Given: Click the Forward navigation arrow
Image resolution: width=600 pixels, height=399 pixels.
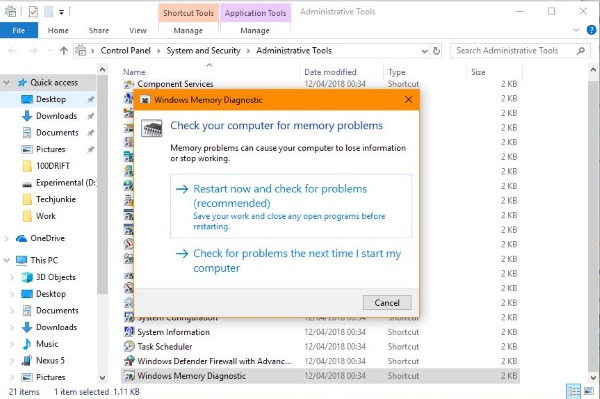Looking at the screenshot, I should tap(33, 50).
